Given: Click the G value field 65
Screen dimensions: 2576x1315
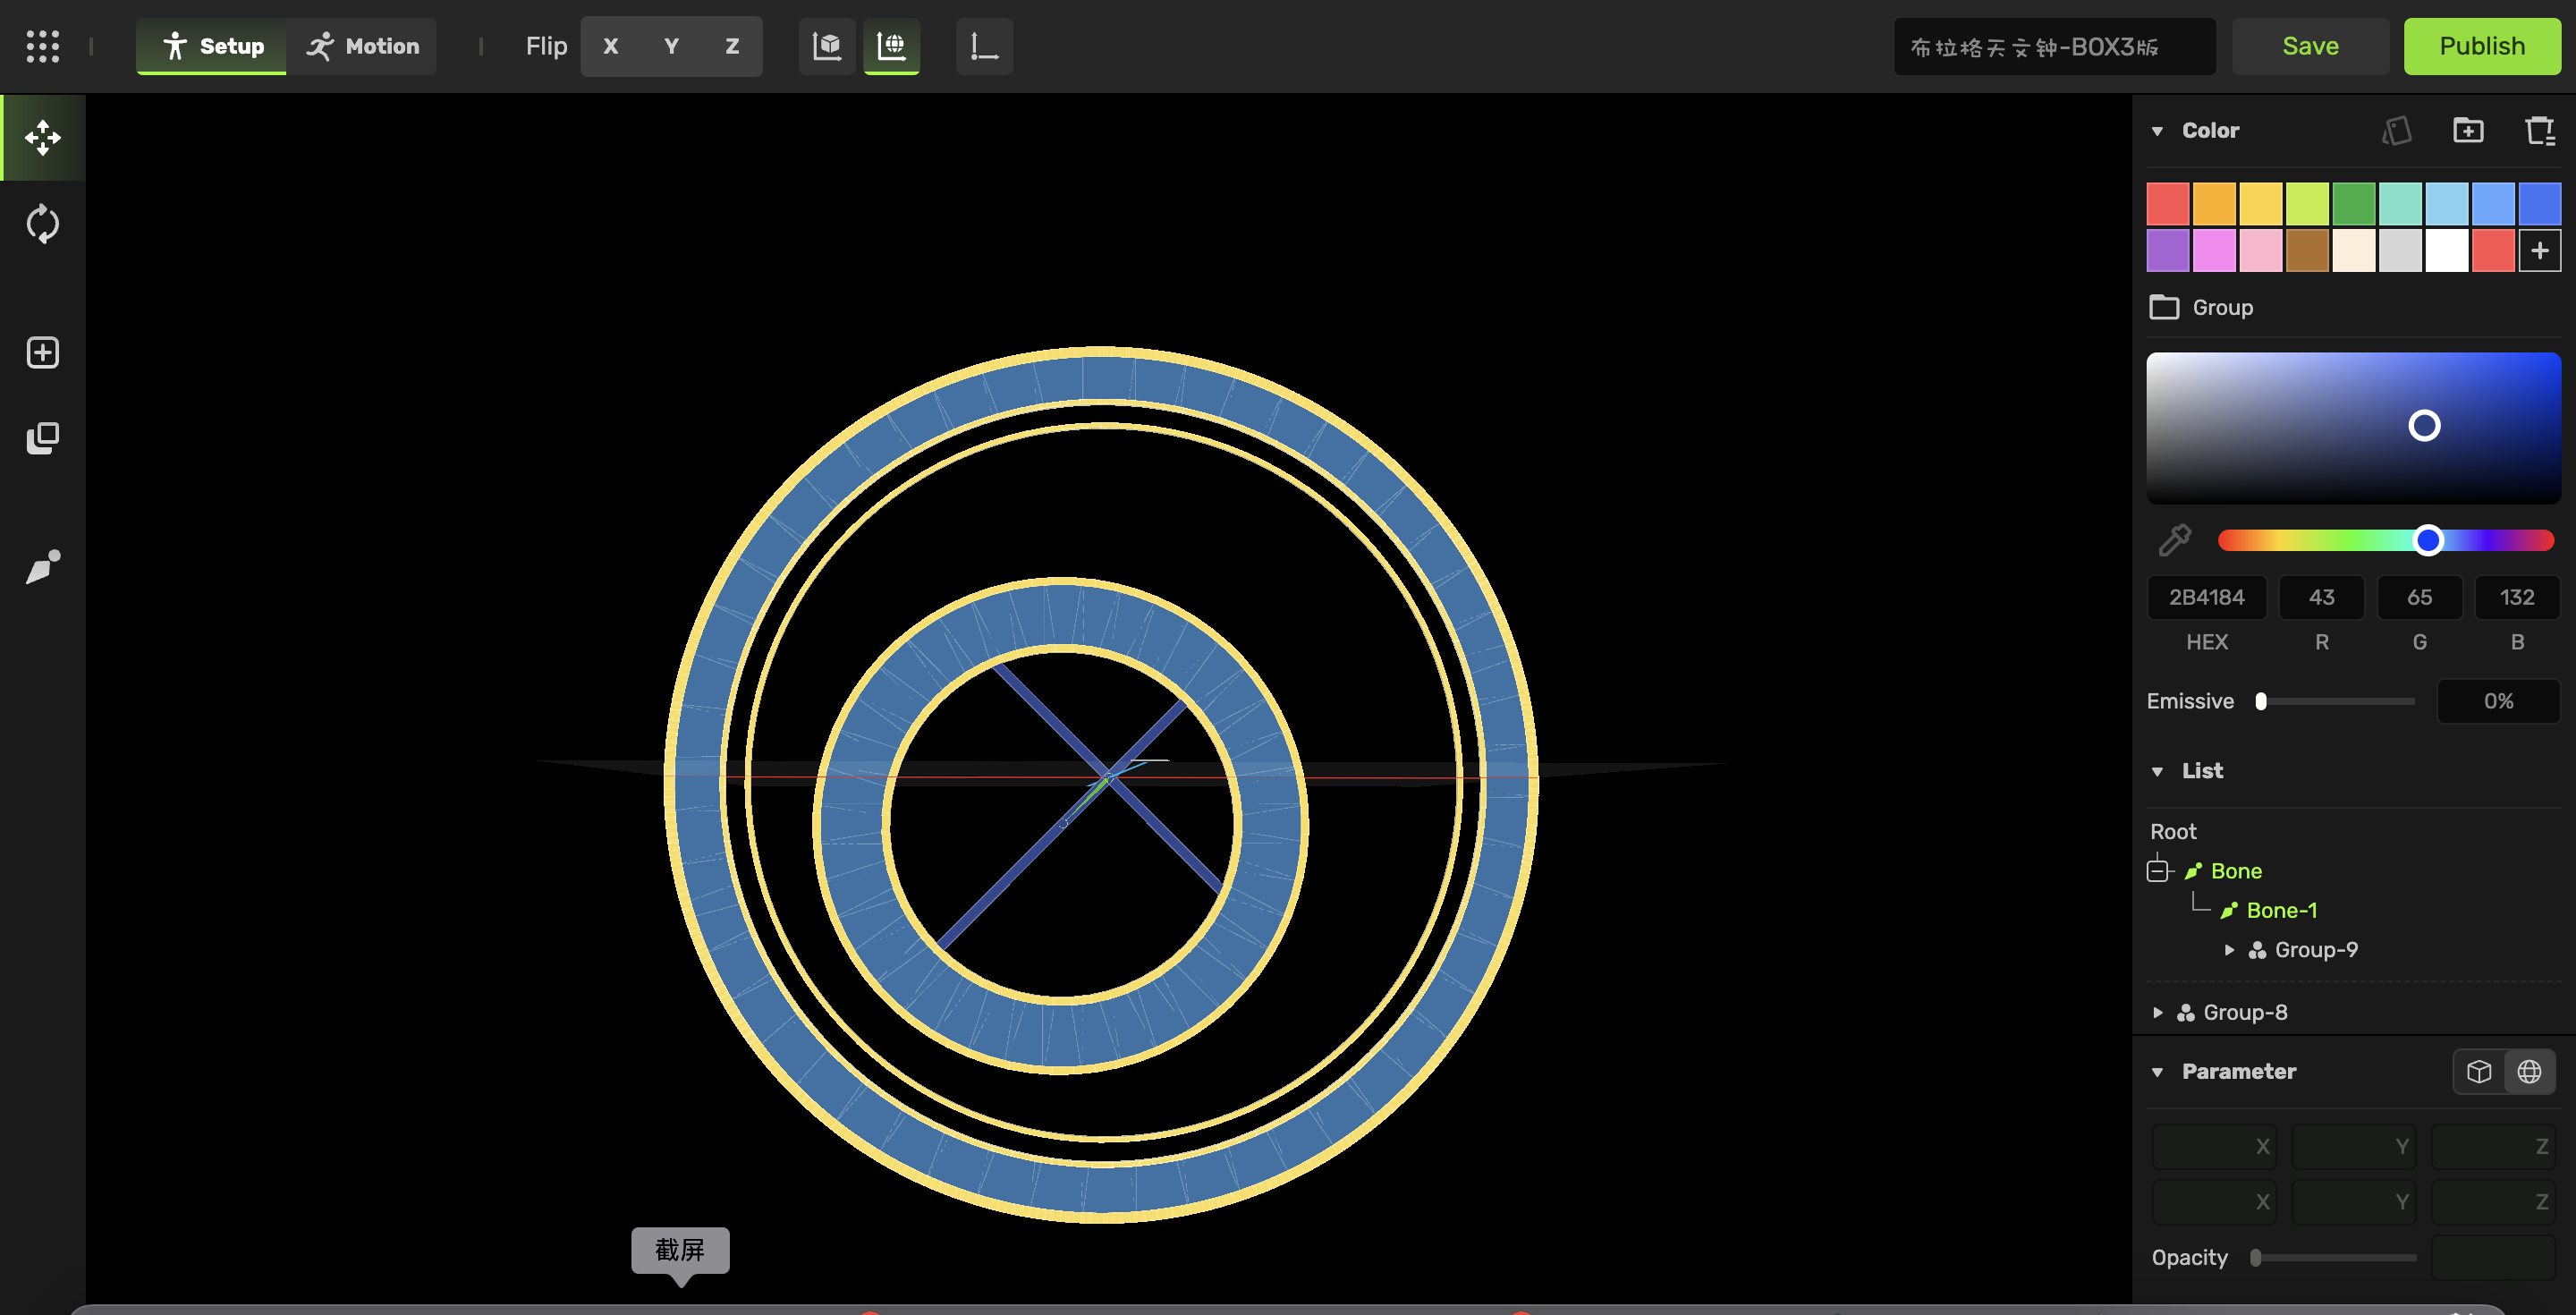Looking at the screenshot, I should click(x=2420, y=597).
